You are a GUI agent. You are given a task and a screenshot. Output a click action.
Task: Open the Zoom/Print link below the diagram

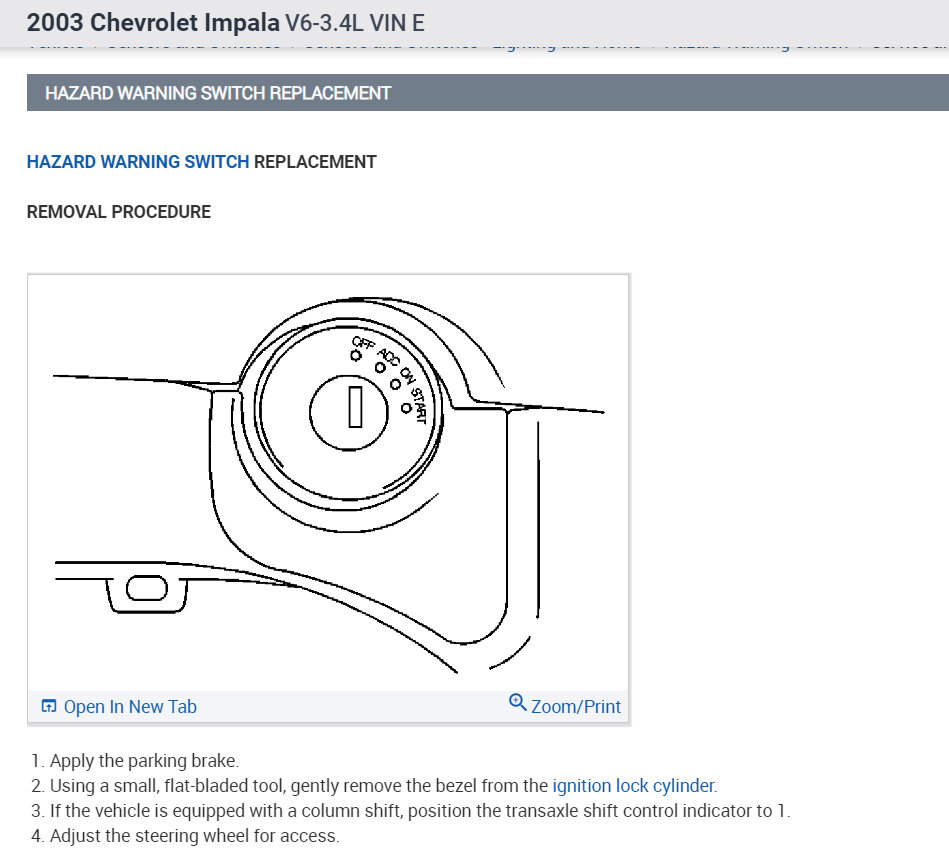pyautogui.click(x=576, y=706)
